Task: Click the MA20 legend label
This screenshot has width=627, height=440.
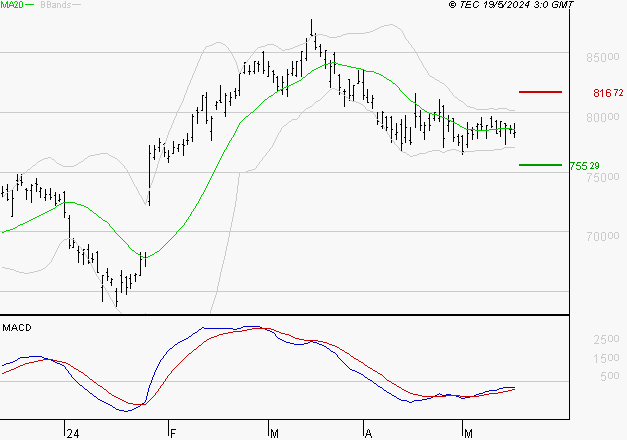Action: (12, 5)
